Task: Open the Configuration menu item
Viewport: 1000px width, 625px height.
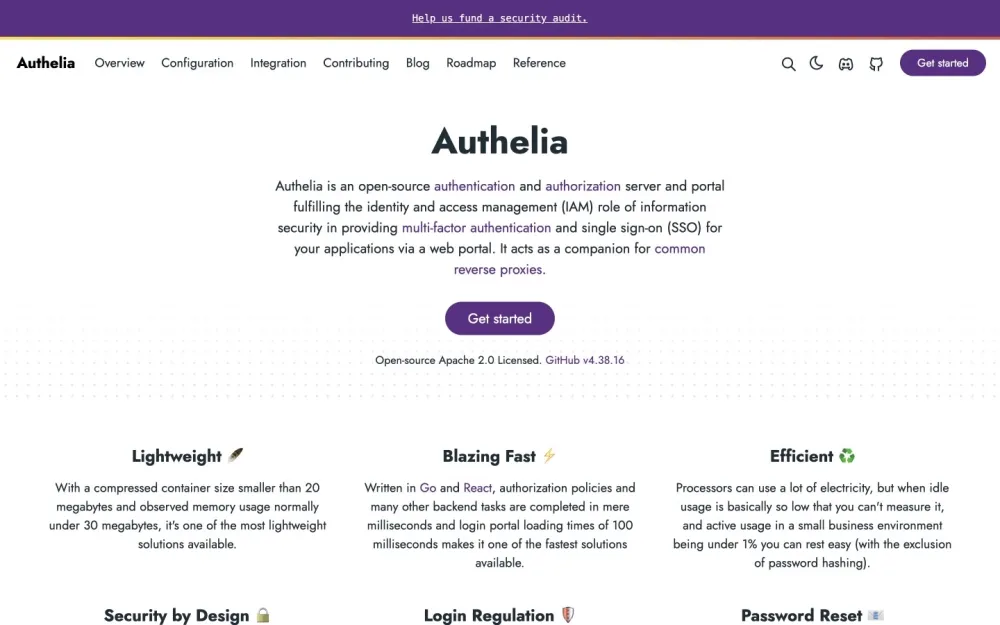Action: (x=197, y=63)
